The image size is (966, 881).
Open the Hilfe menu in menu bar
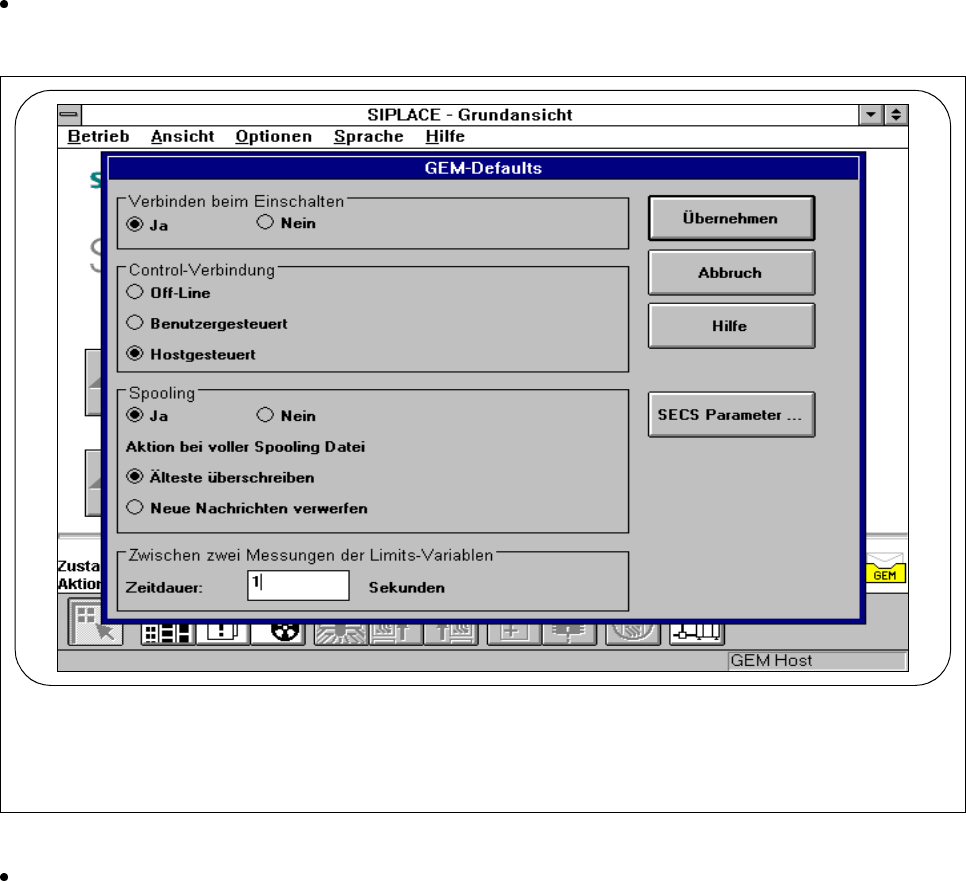pyautogui.click(x=445, y=136)
